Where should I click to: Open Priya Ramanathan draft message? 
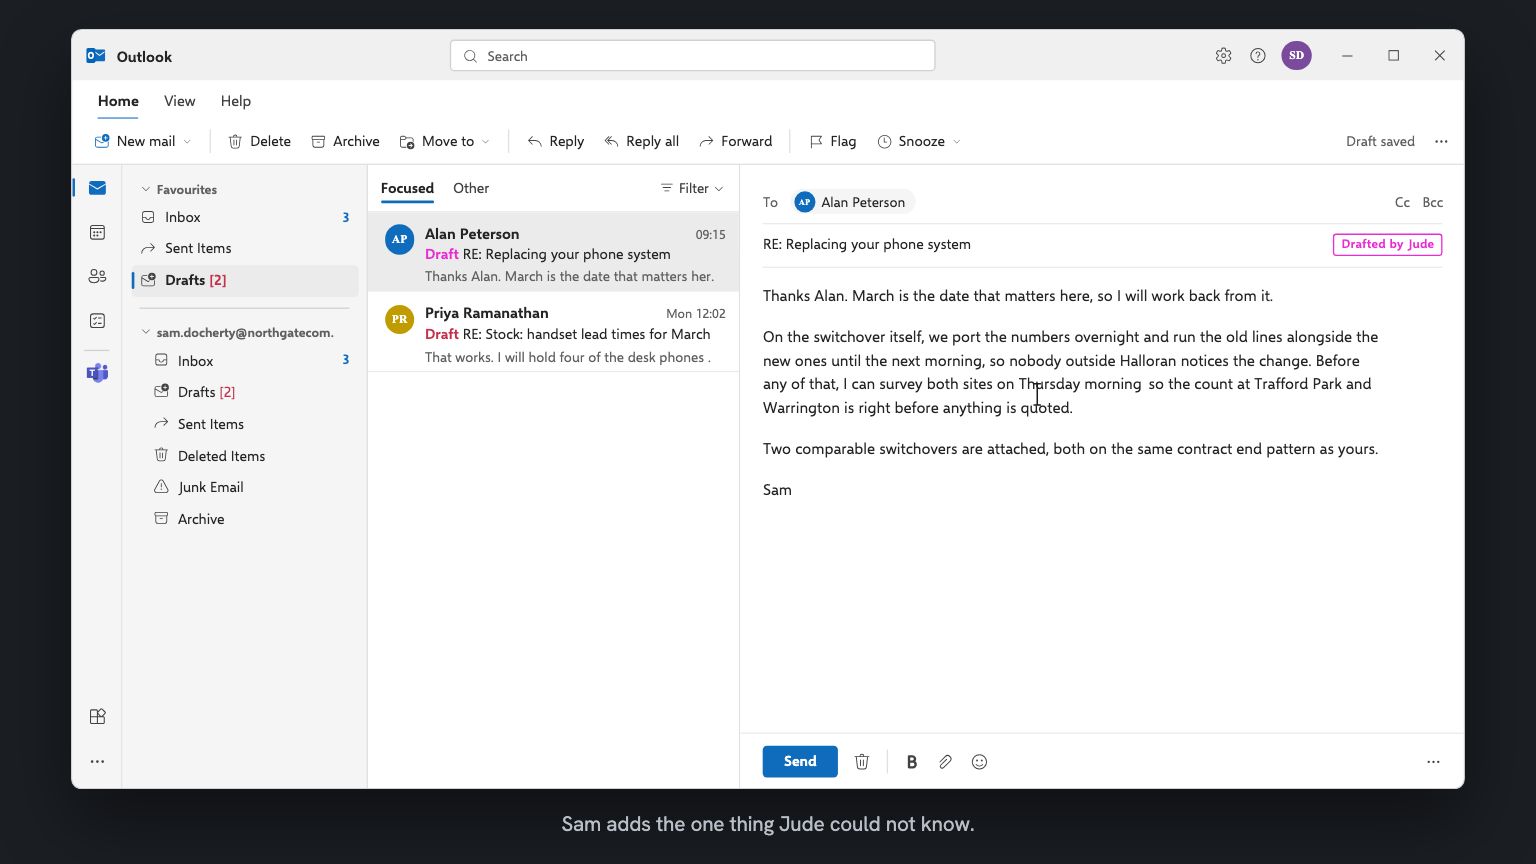pyautogui.click(x=553, y=332)
